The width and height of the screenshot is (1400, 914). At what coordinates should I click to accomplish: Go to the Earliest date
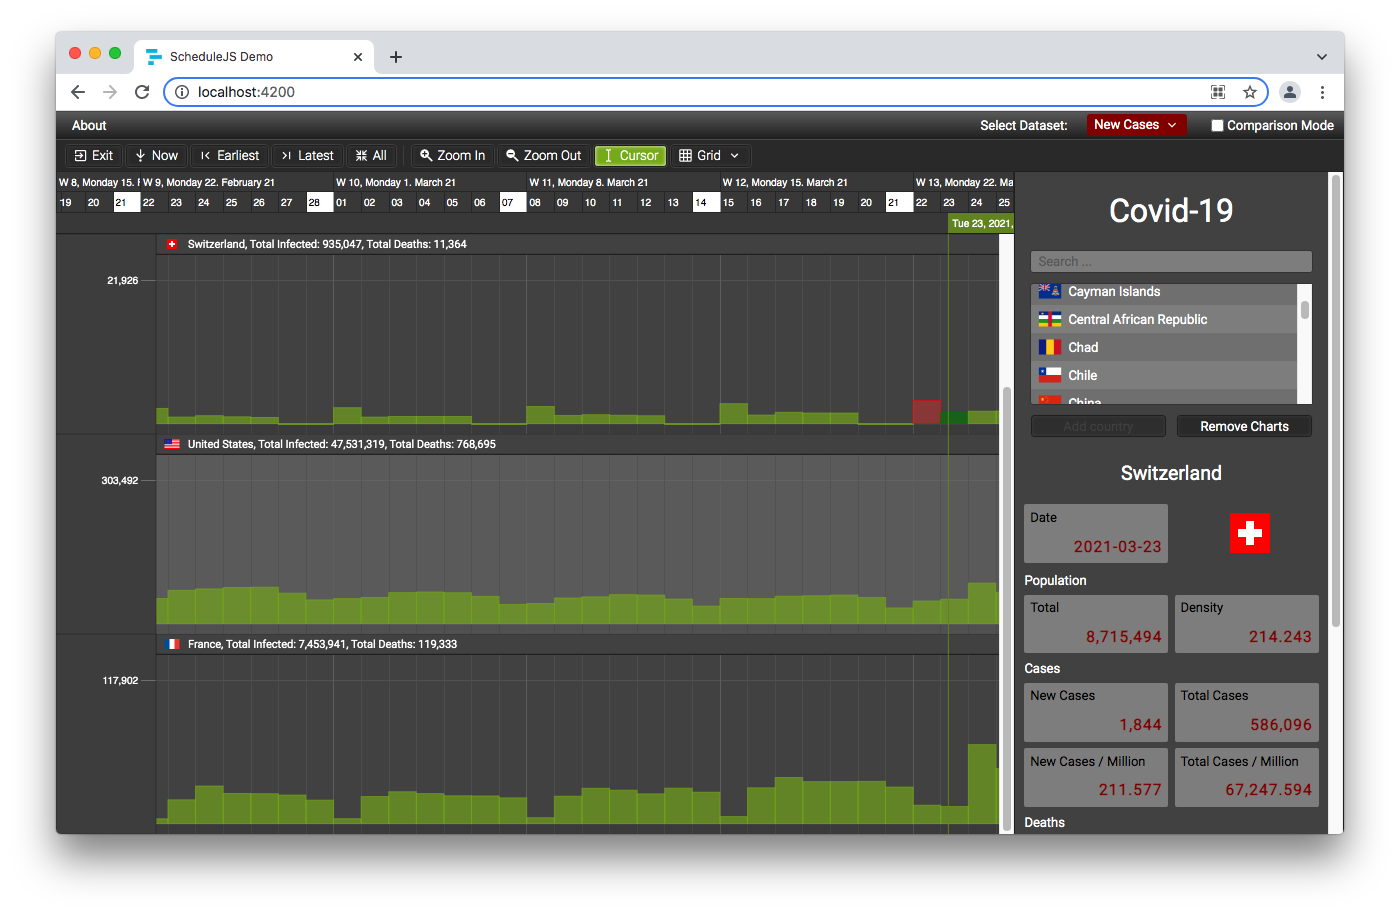229,155
